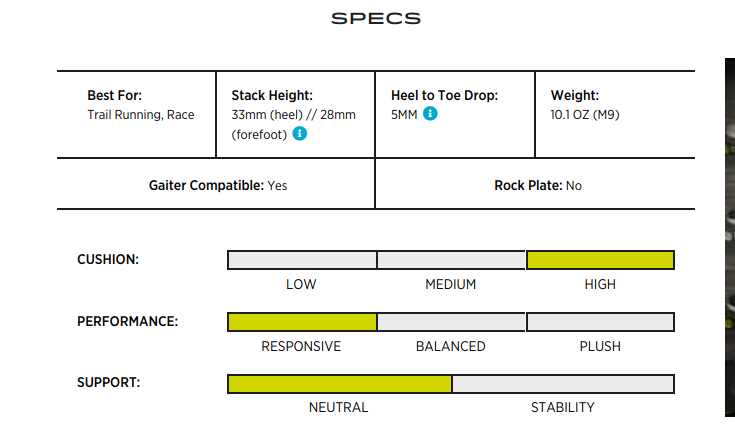Open the Heel to Toe Drop info icon

pos(431,114)
